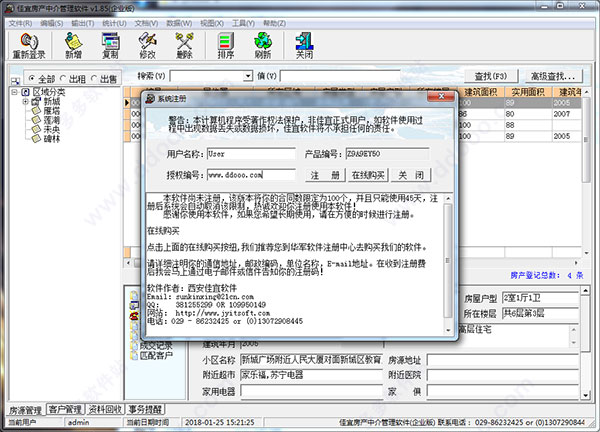Click the detail panel scrollbar down arrow

[x=586, y=395]
